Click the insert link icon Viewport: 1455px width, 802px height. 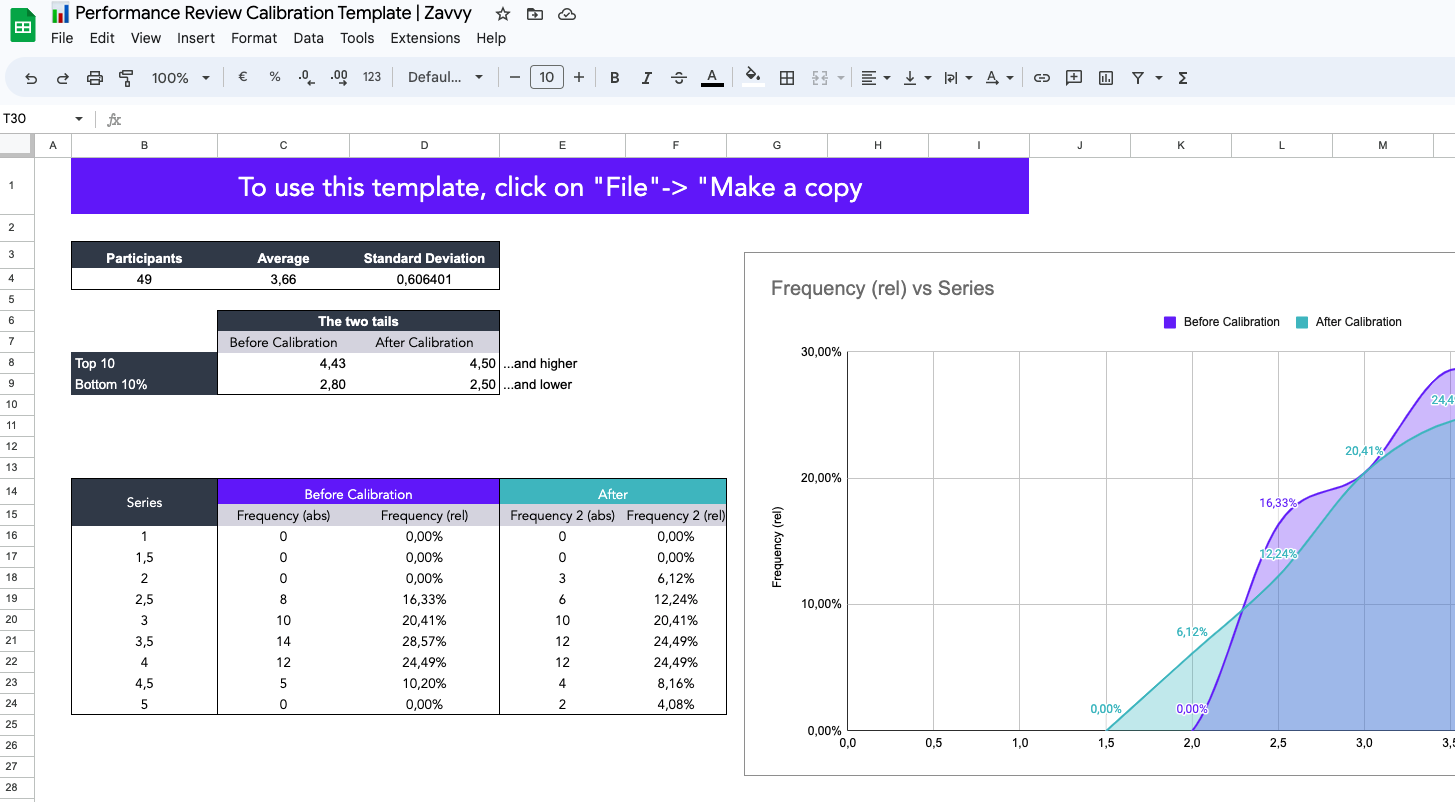[x=1042, y=78]
